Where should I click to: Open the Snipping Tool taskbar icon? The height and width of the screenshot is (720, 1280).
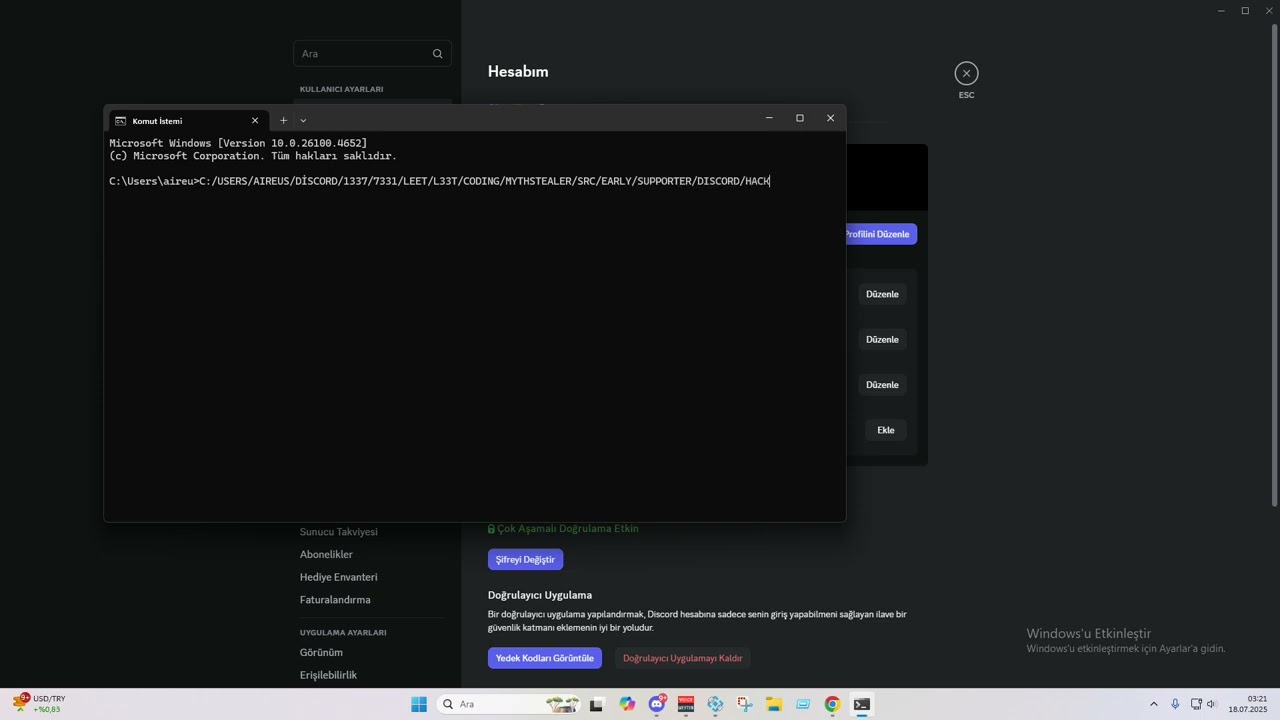[x=745, y=704]
